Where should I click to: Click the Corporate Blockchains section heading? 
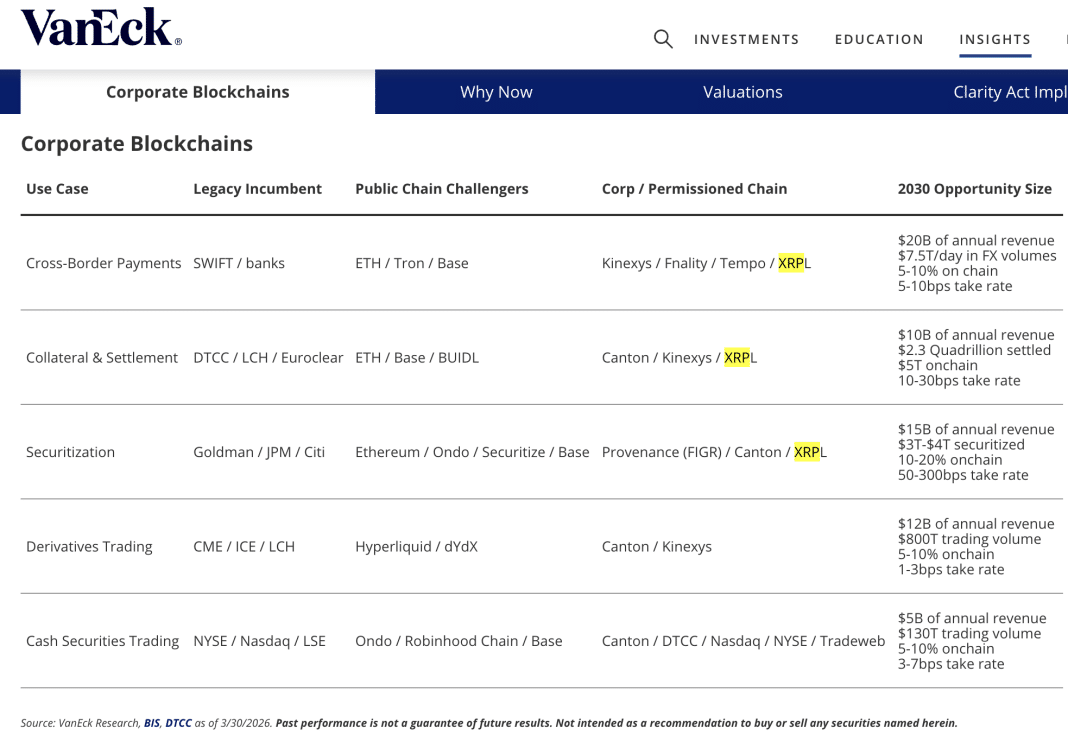(137, 144)
